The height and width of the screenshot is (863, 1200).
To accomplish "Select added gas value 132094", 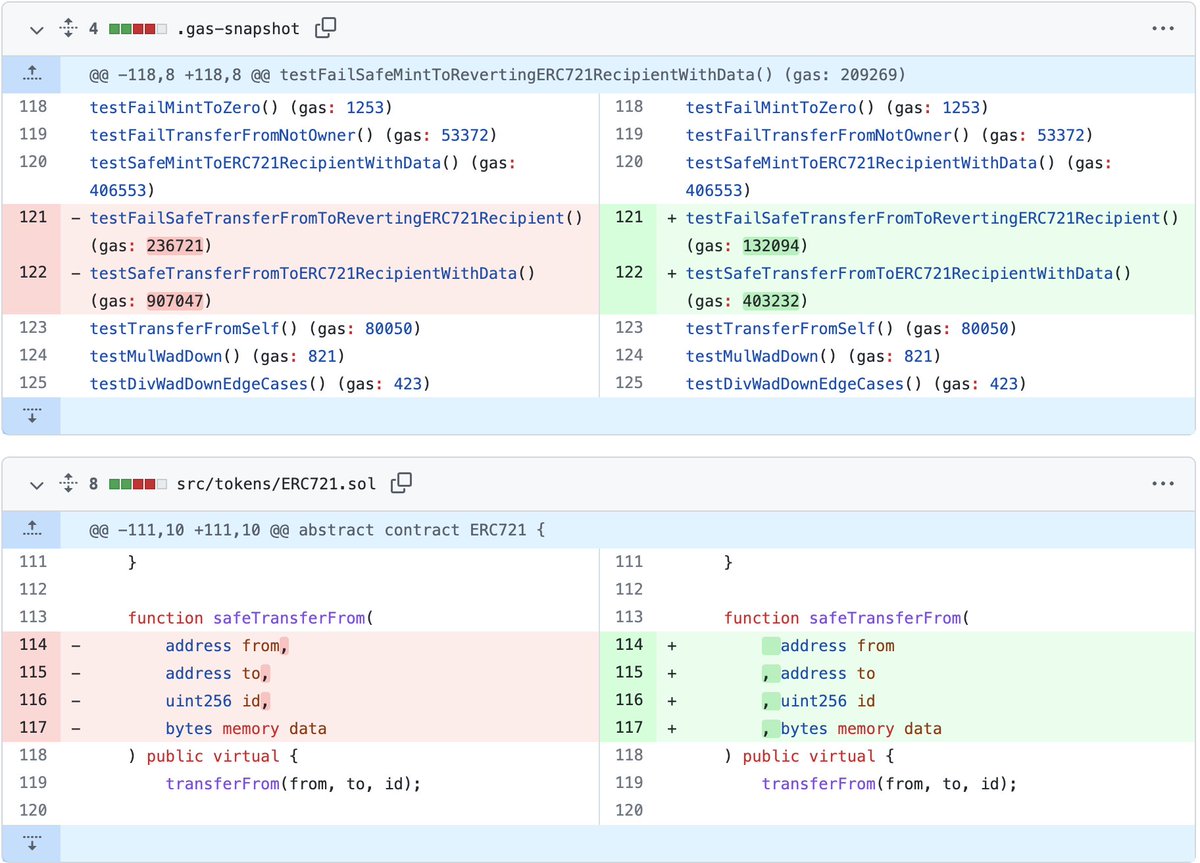I will 772,246.
